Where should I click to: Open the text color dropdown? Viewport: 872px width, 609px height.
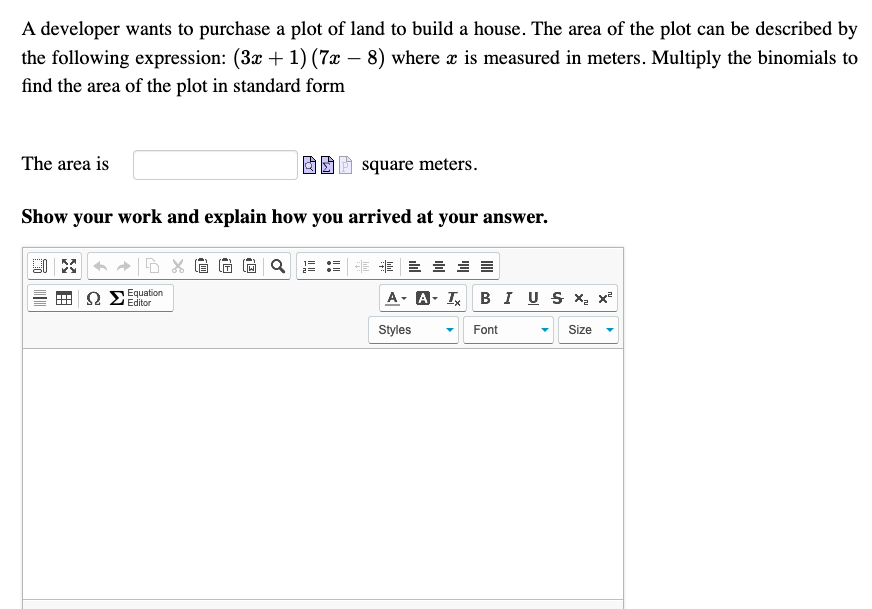pos(396,299)
